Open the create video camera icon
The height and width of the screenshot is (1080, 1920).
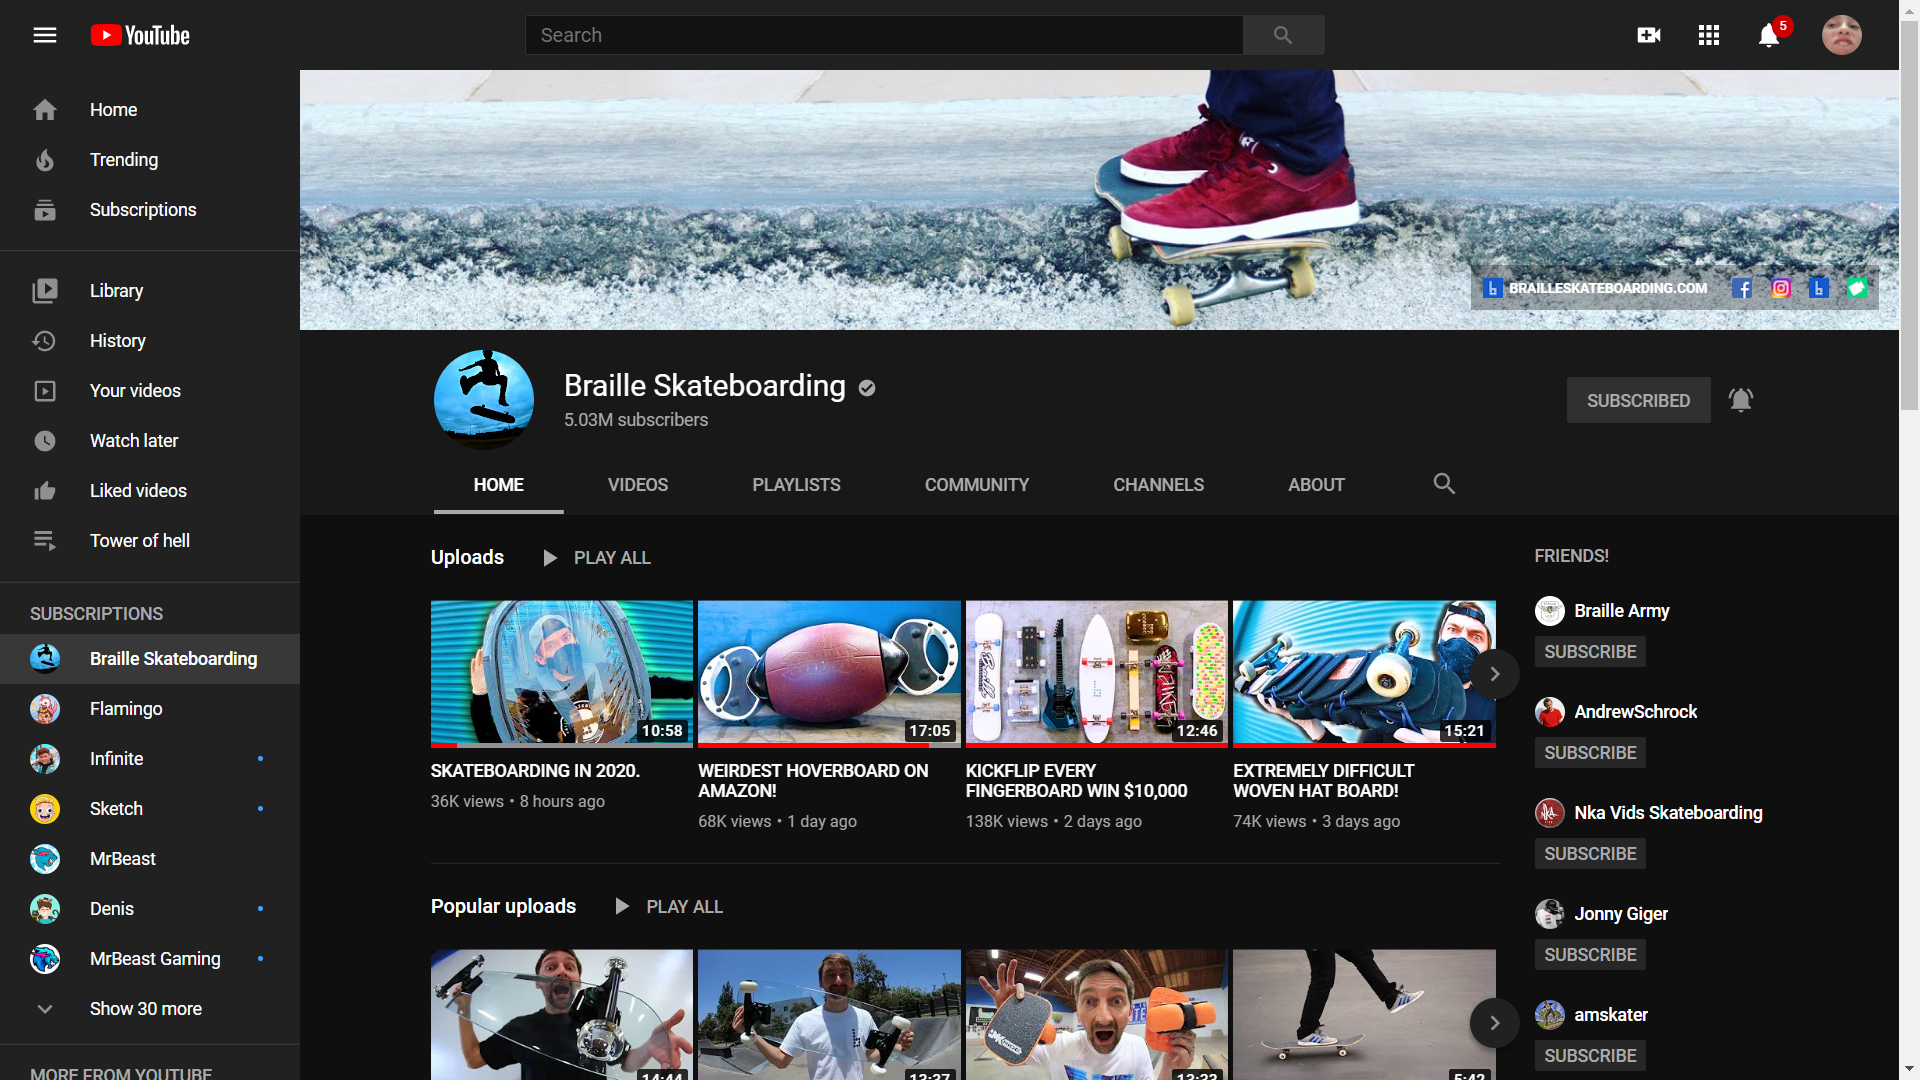(1649, 35)
